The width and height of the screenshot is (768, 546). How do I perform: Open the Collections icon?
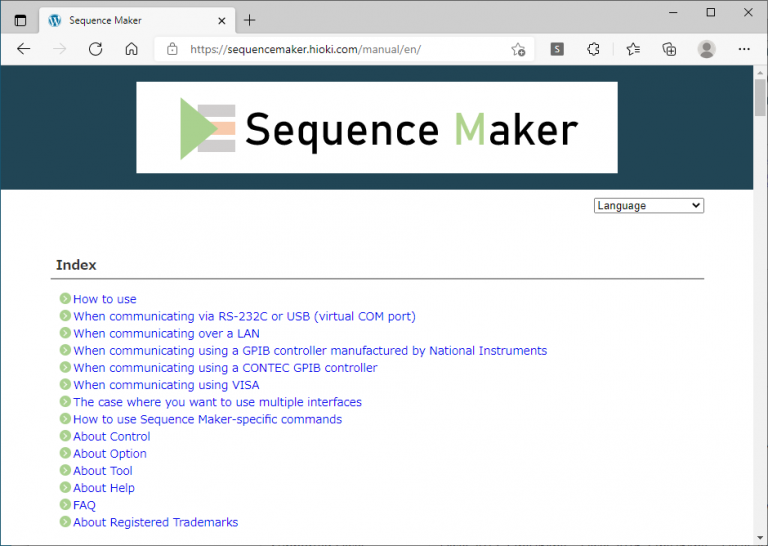(669, 49)
